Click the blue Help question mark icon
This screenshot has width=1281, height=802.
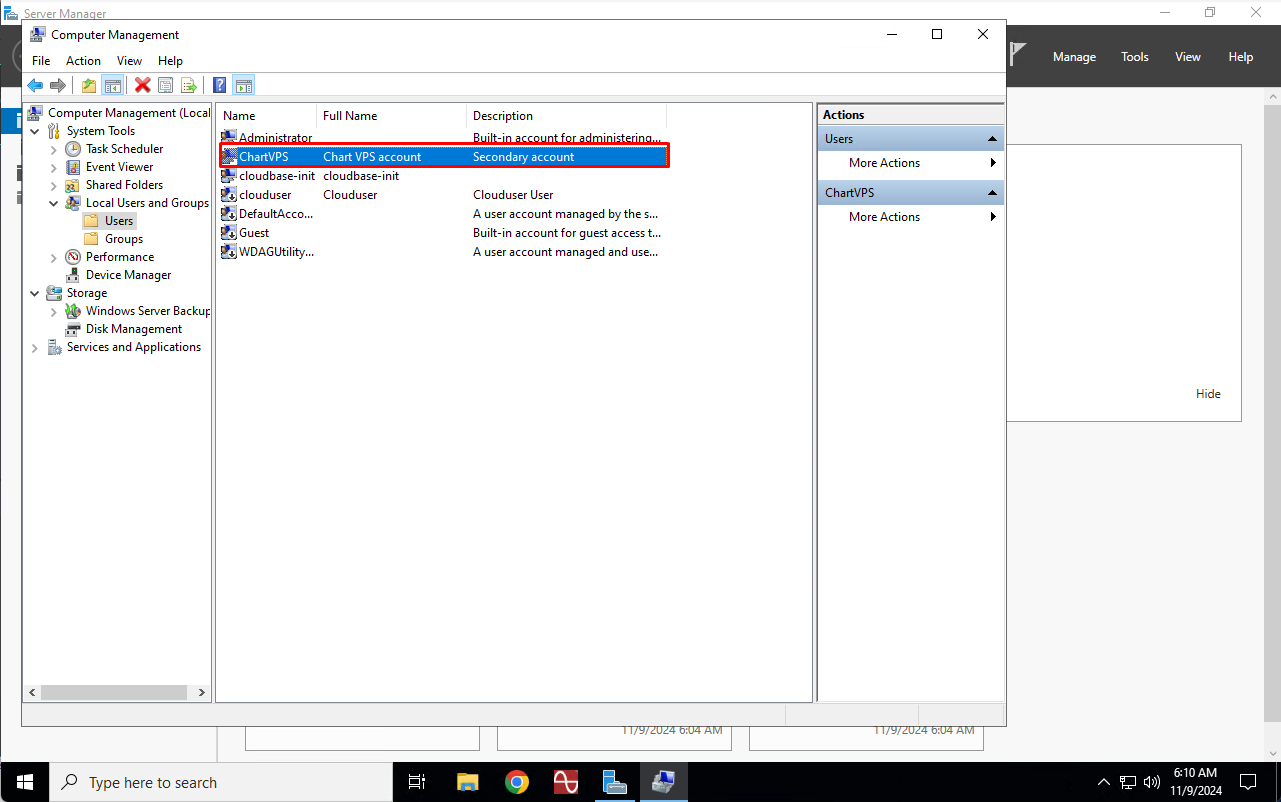[x=220, y=85]
